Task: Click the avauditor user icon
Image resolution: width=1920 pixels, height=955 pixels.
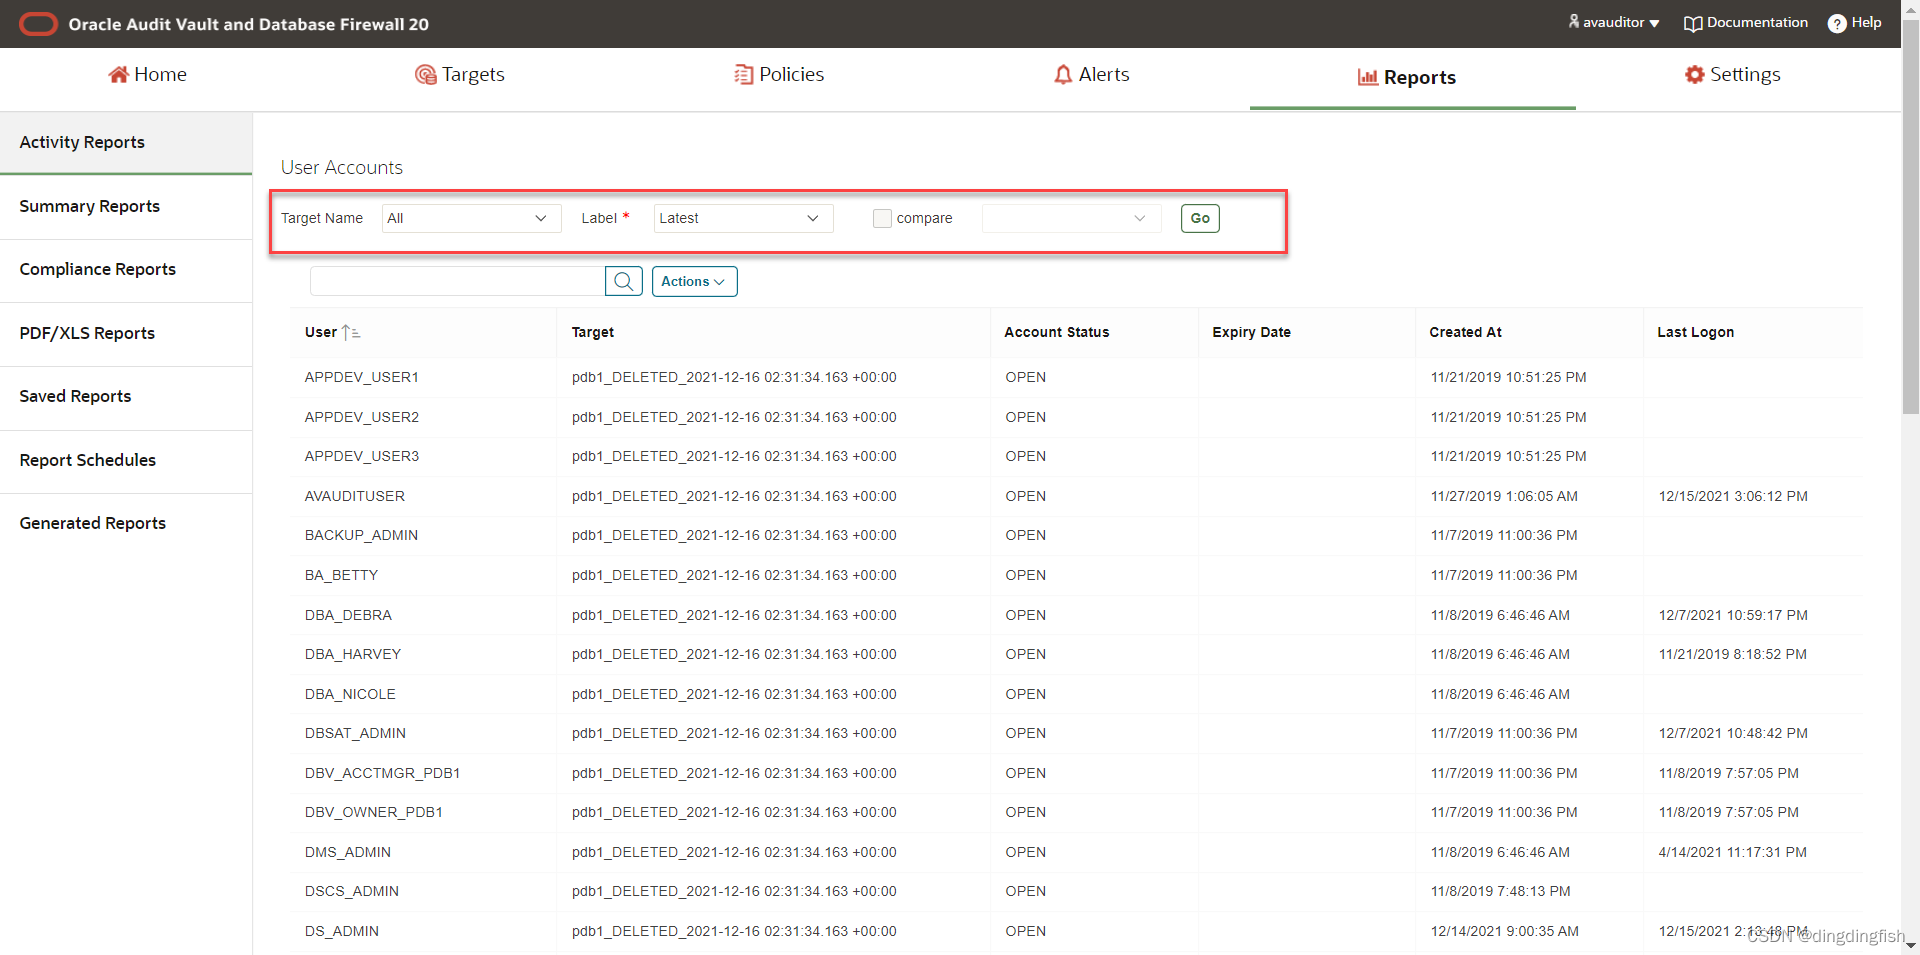Action: (1574, 21)
